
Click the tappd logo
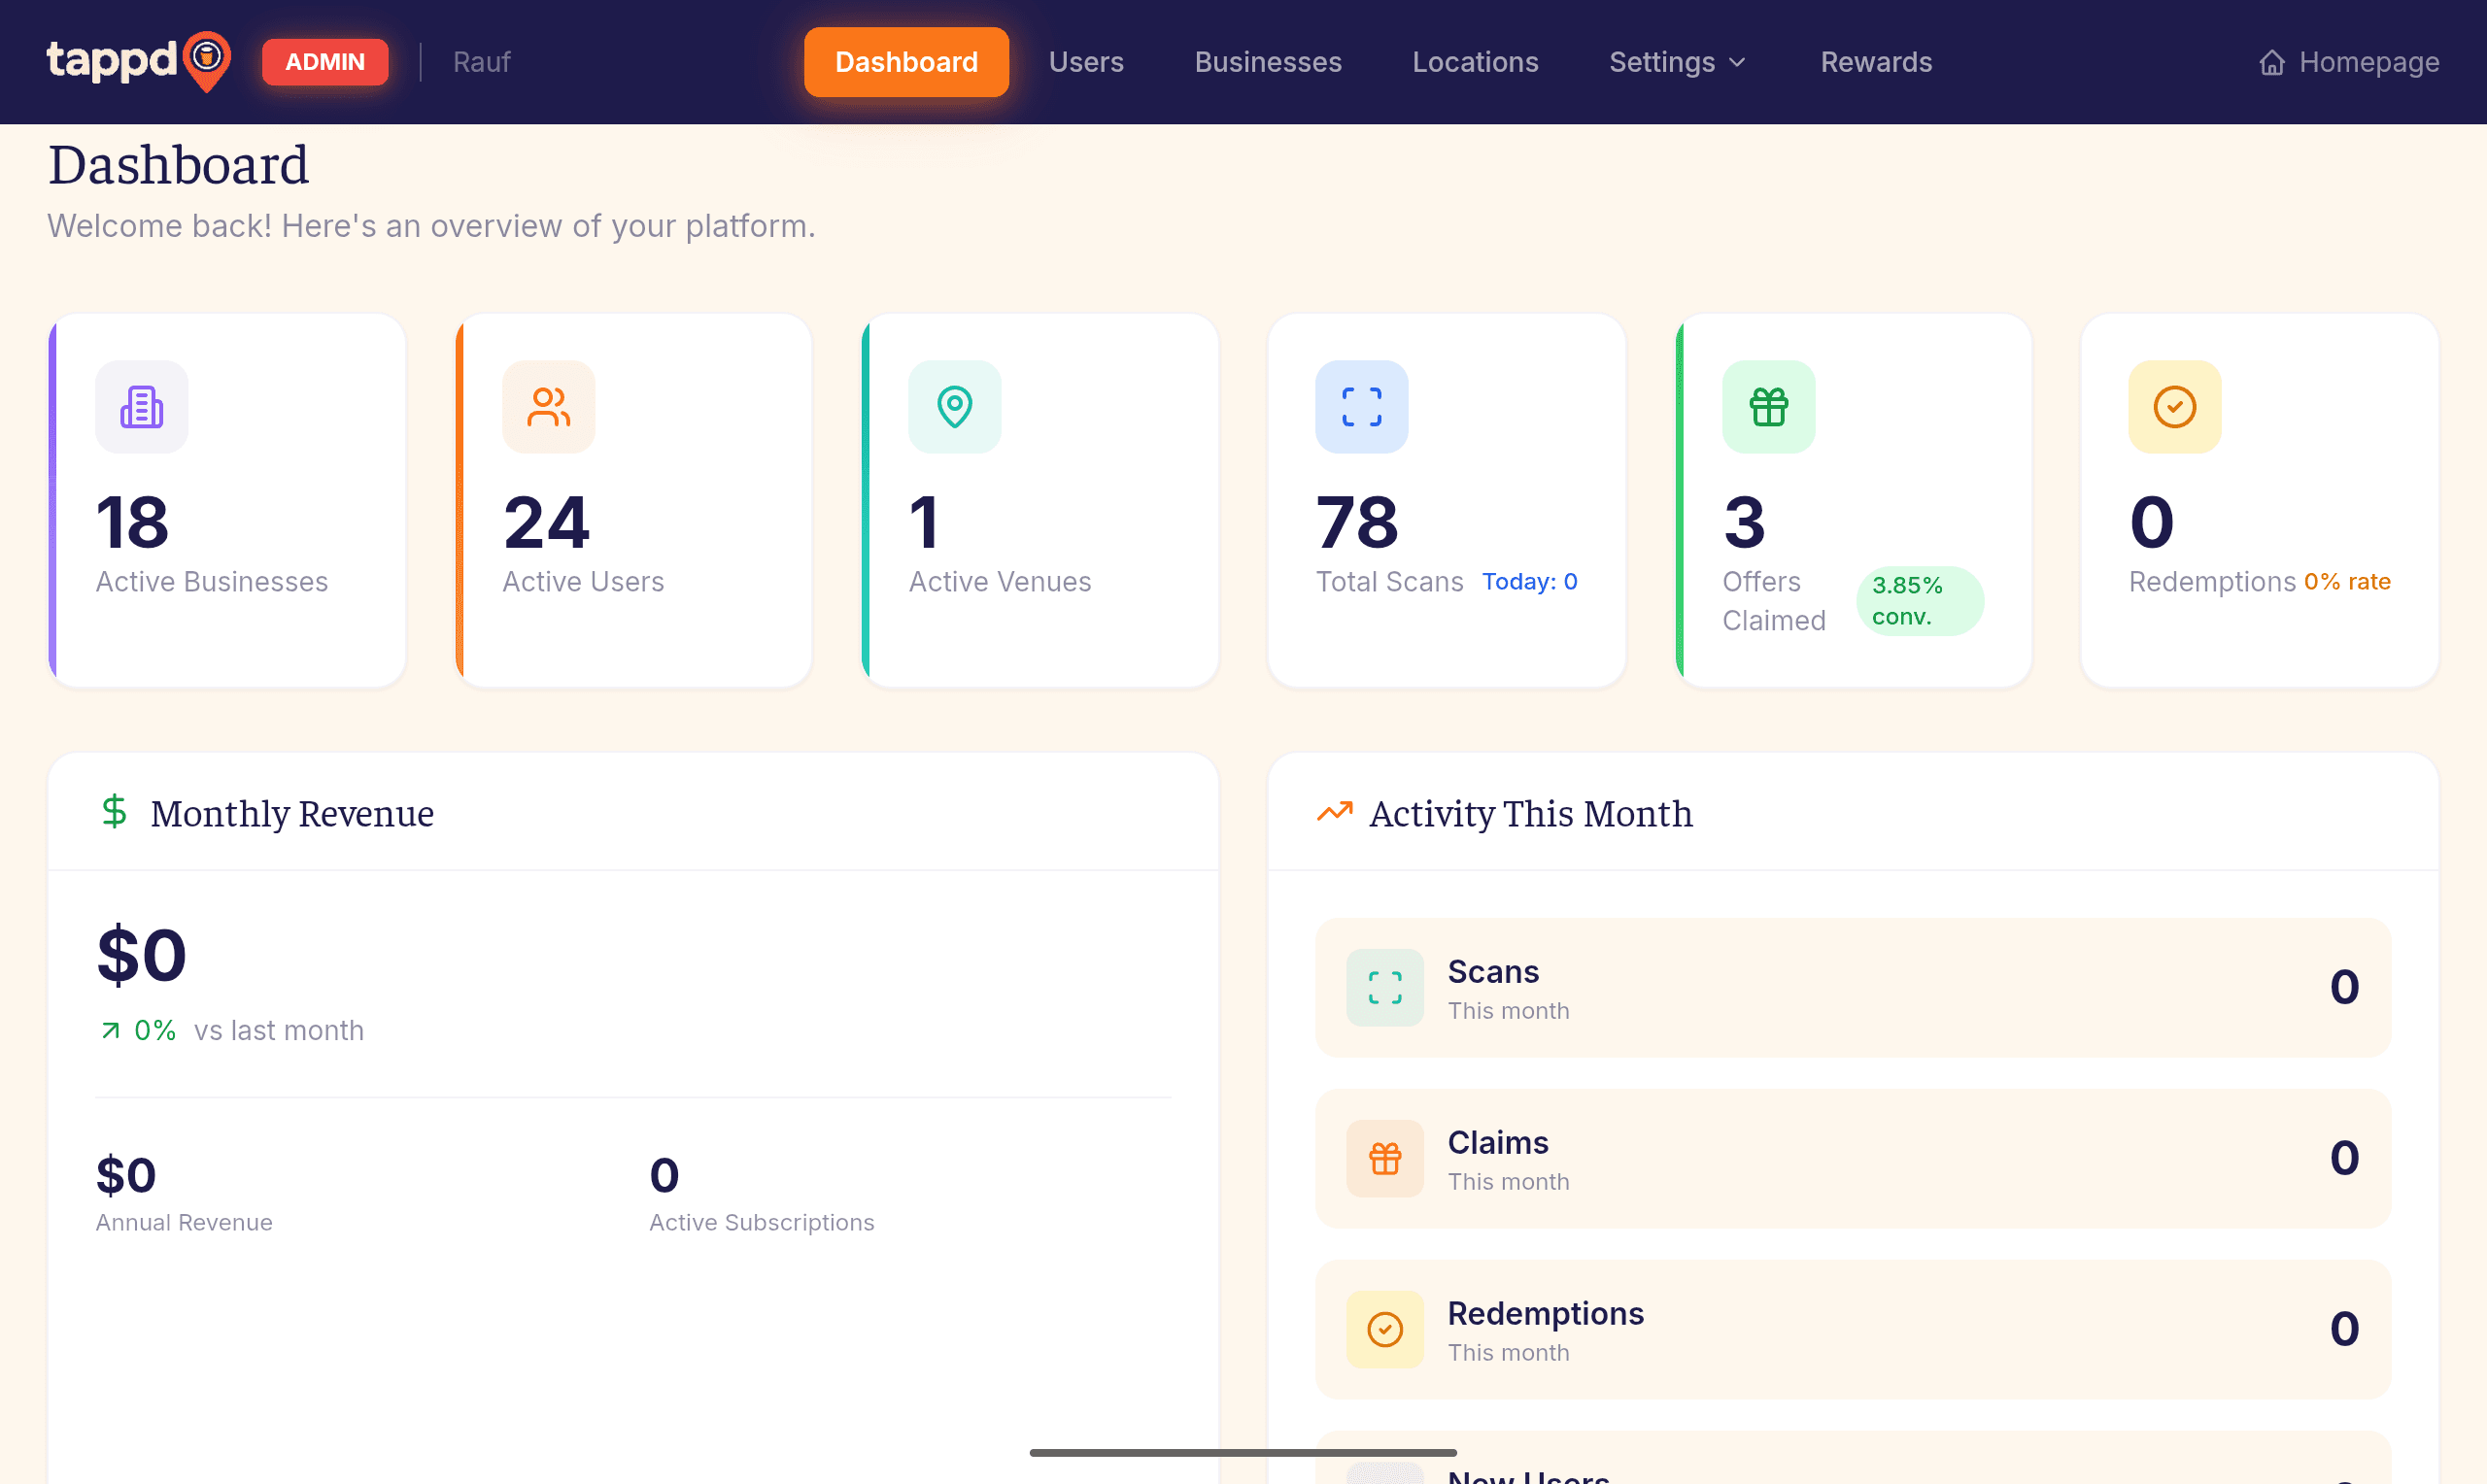[x=139, y=61]
